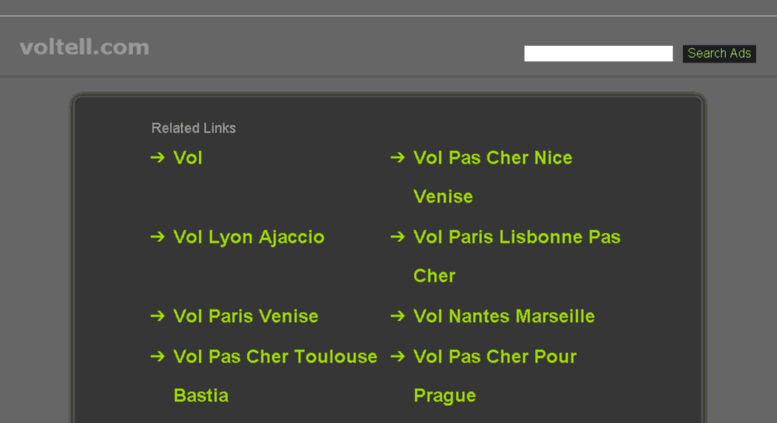Click the arrow icon beside Vol Lyon Ajaccio
The height and width of the screenshot is (423, 777).
tap(157, 237)
